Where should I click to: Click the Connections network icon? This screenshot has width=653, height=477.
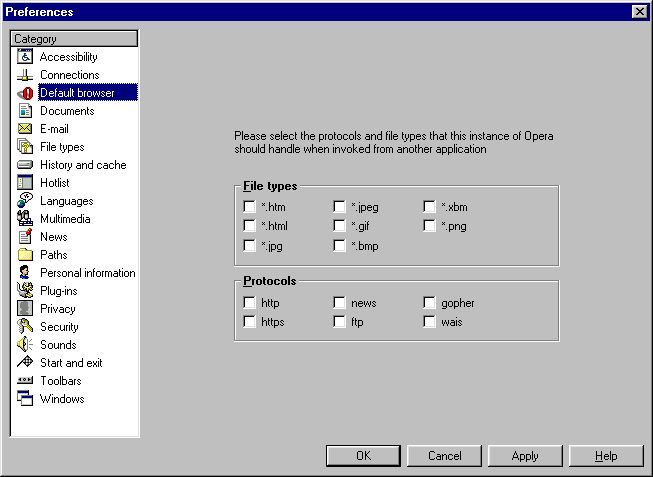(x=25, y=75)
